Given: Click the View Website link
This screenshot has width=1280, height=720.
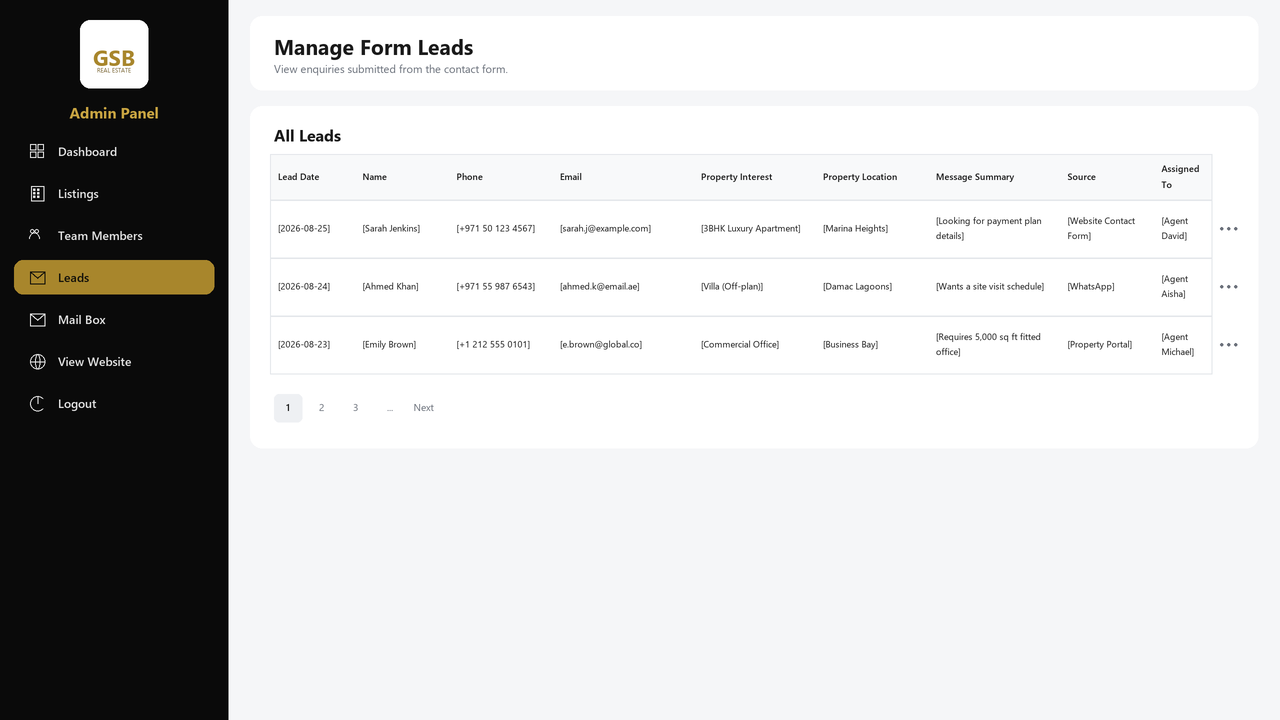Looking at the screenshot, I should (x=114, y=362).
